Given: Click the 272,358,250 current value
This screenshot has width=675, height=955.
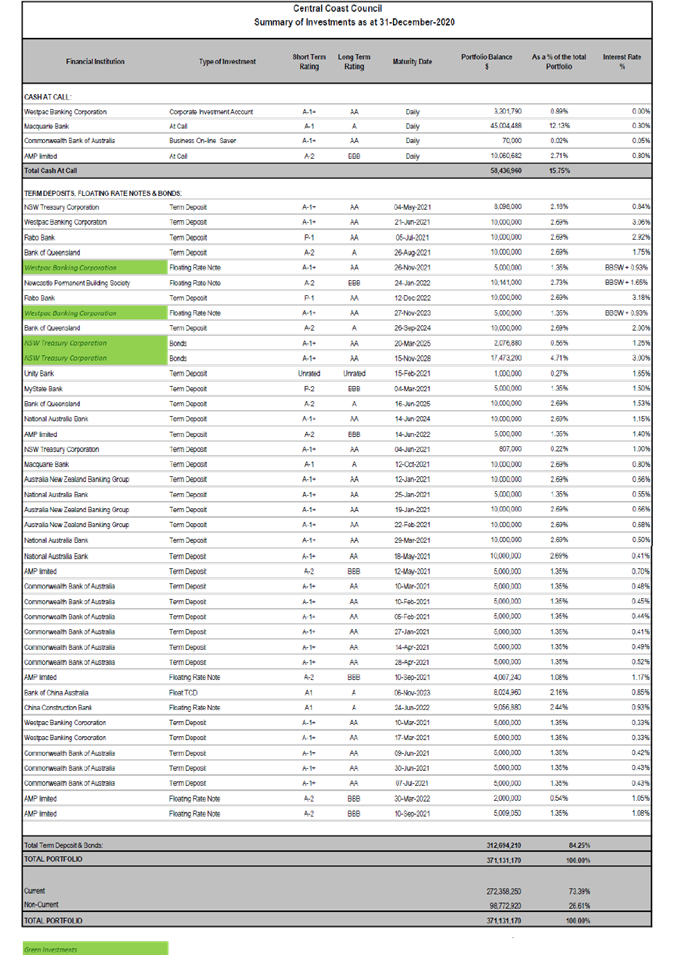Looking at the screenshot, I should 504,891.
